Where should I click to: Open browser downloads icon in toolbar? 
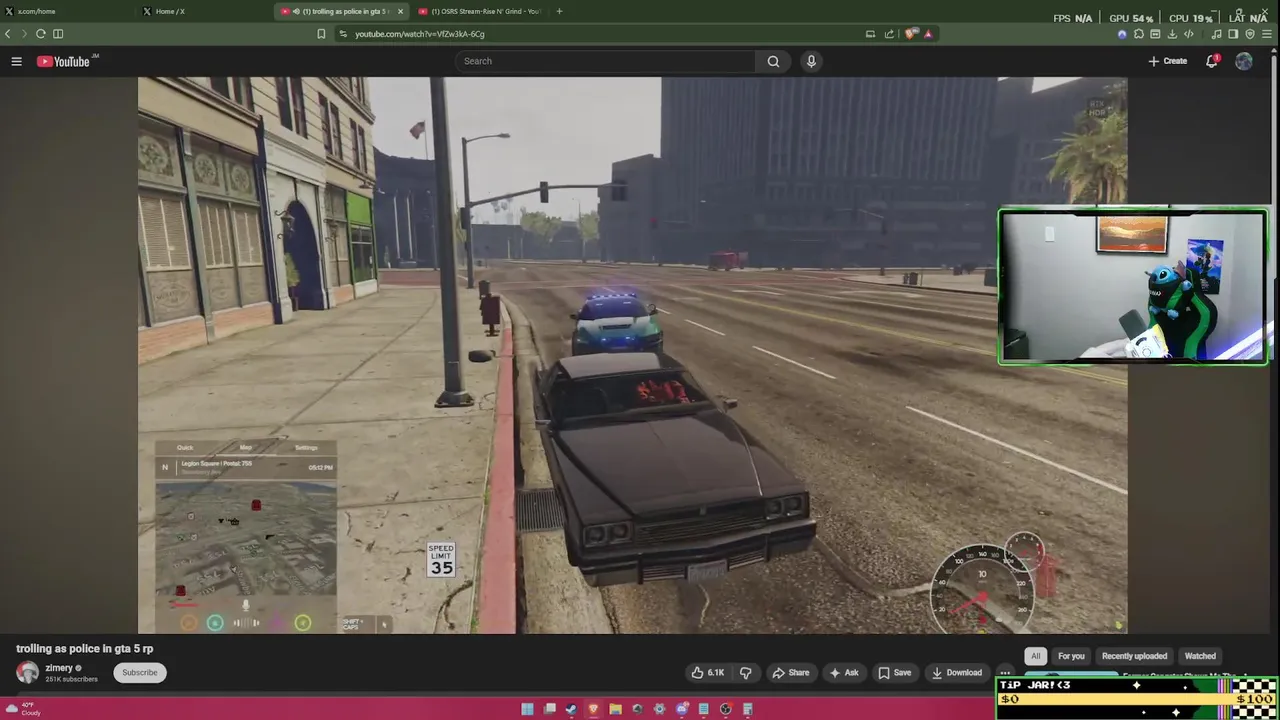coord(1171,34)
